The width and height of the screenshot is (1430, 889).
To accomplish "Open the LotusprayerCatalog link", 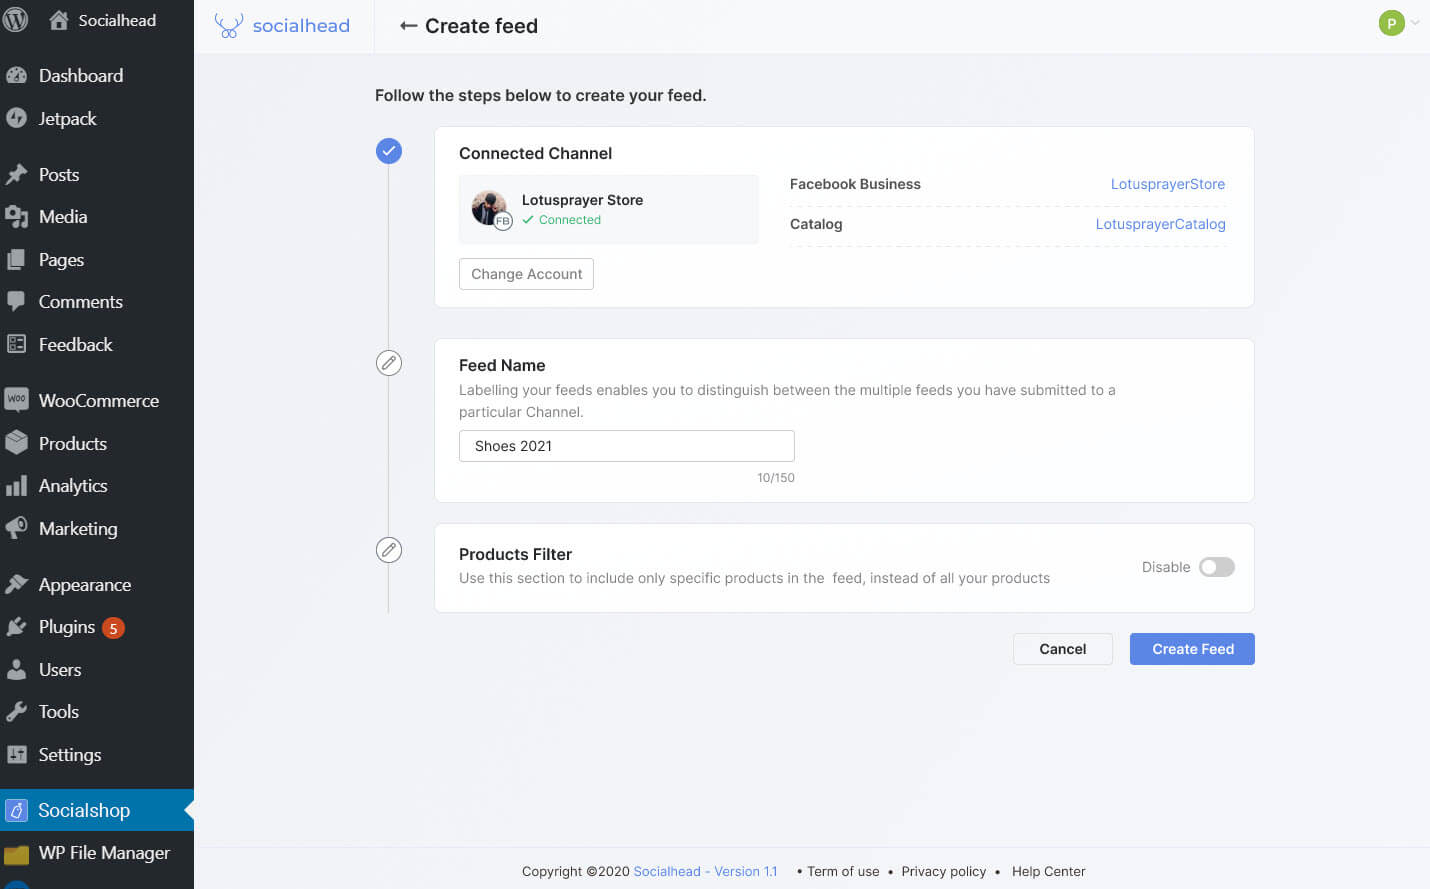I will 1160,224.
